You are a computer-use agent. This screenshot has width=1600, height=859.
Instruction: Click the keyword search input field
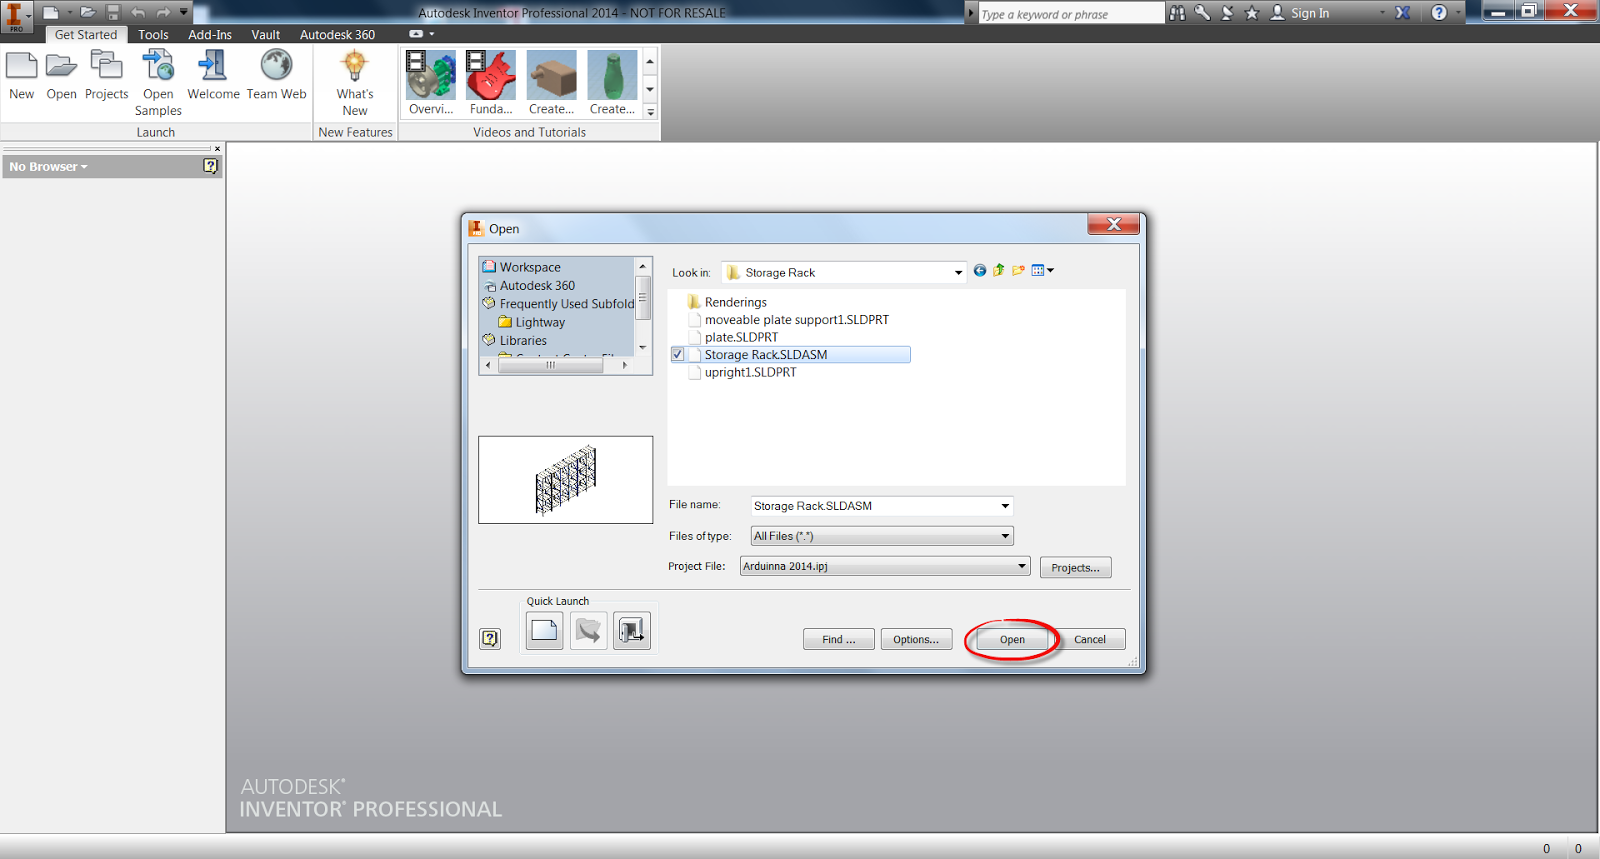click(x=1070, y=14)
